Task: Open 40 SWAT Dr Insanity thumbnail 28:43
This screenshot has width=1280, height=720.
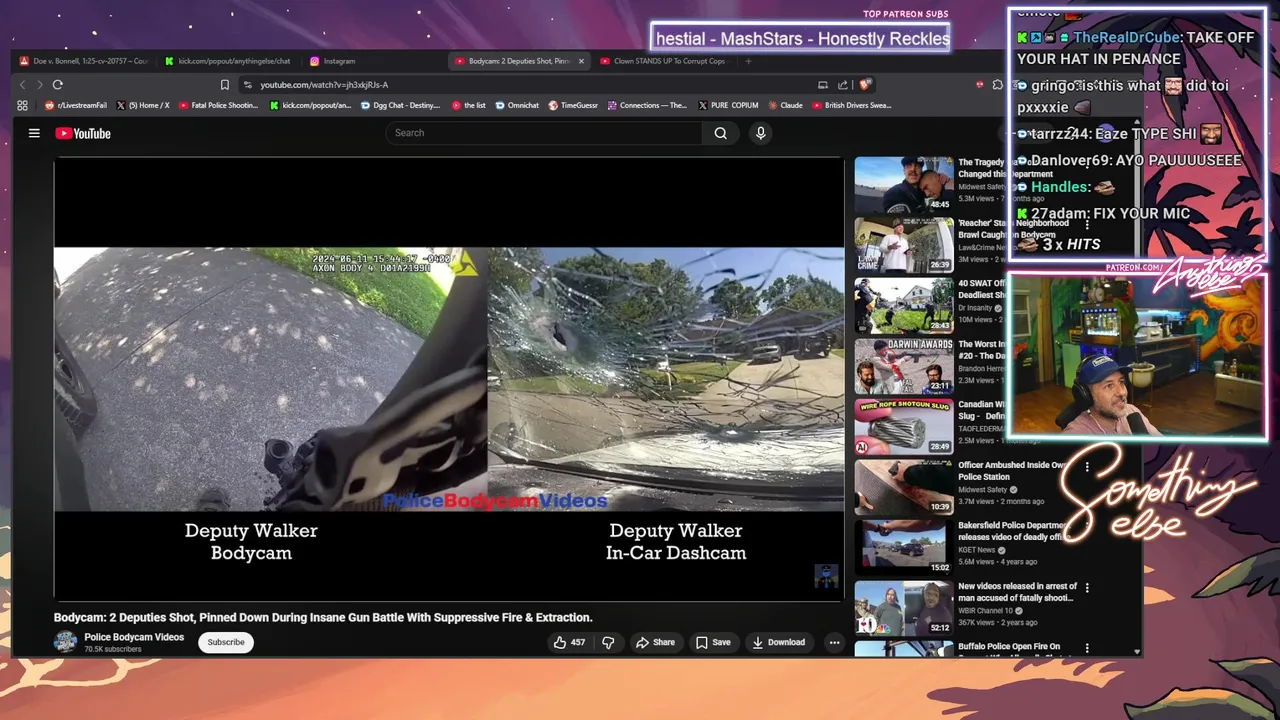Action: coord(904,306)
